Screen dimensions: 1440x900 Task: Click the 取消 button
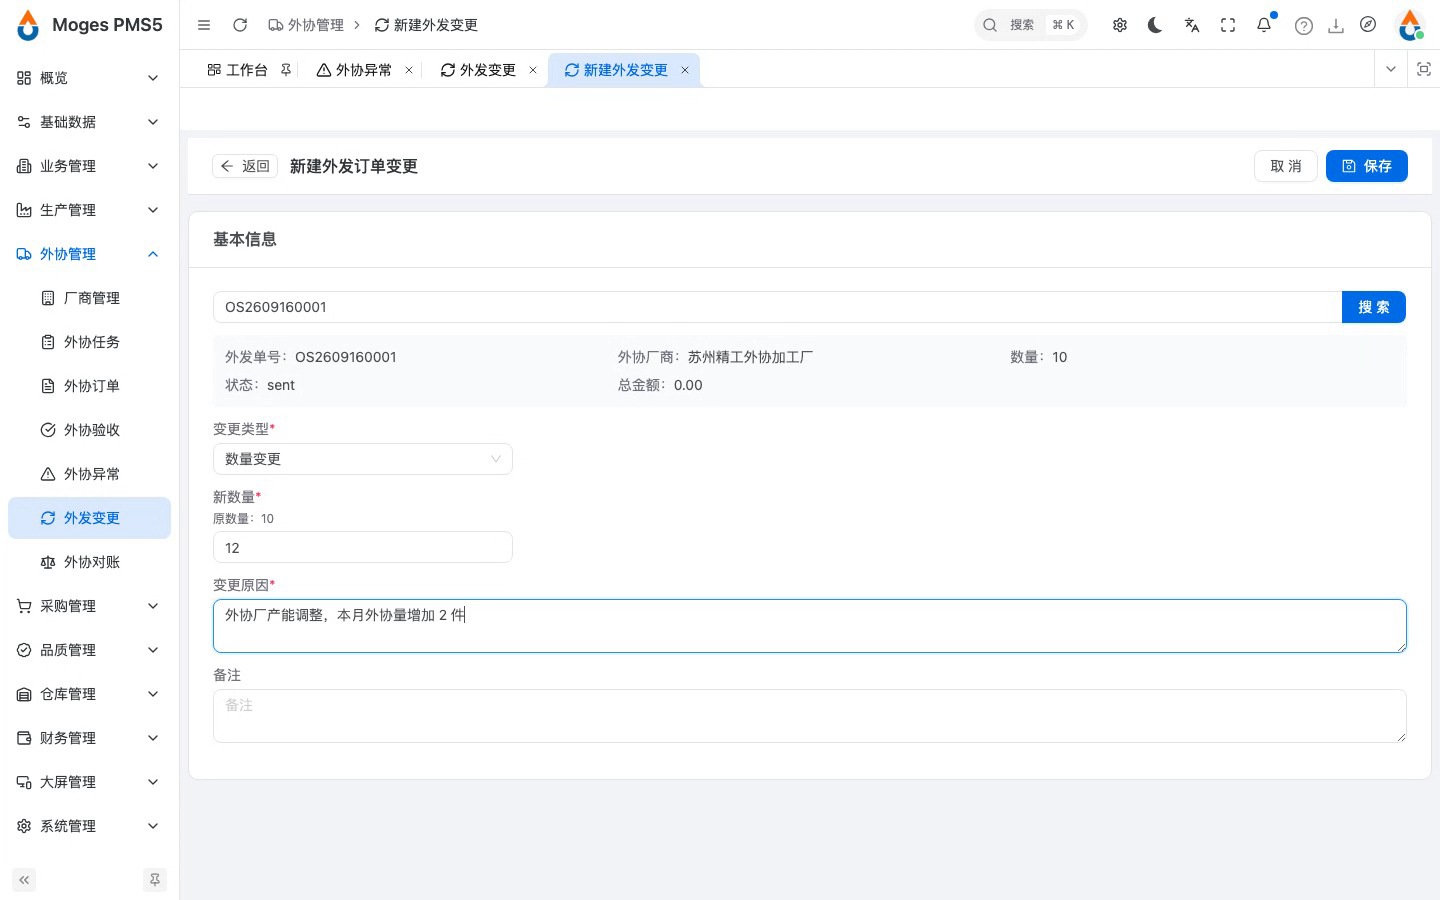point(1286,166)
